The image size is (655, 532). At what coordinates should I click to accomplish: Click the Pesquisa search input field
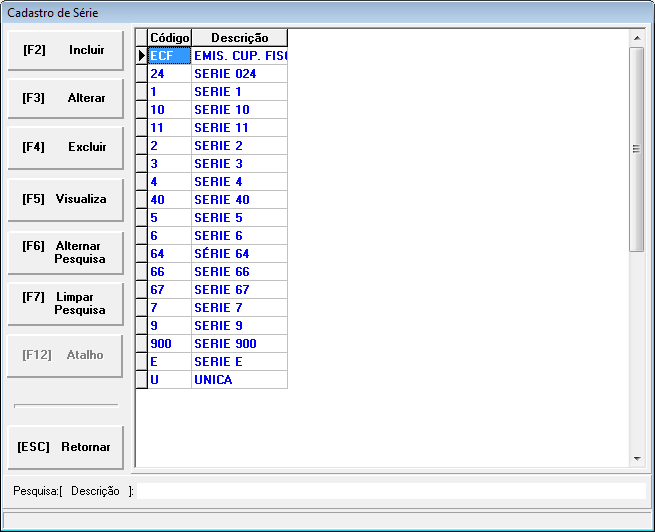(390, 491)
